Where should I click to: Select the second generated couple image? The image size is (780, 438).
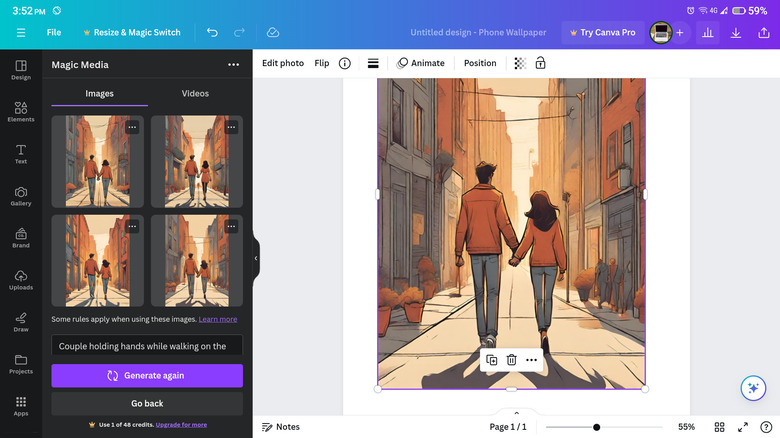coord(197,161)
